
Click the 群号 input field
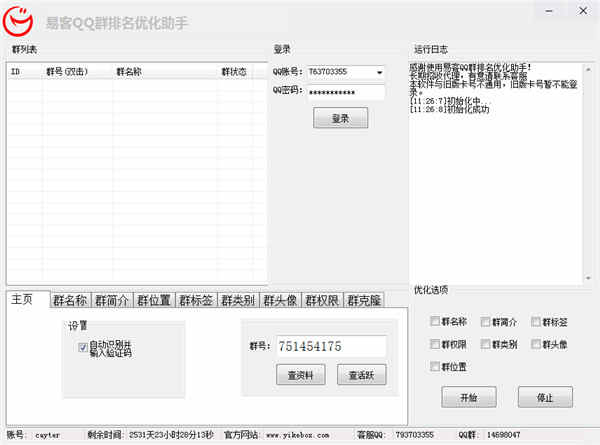coord(331,346)
